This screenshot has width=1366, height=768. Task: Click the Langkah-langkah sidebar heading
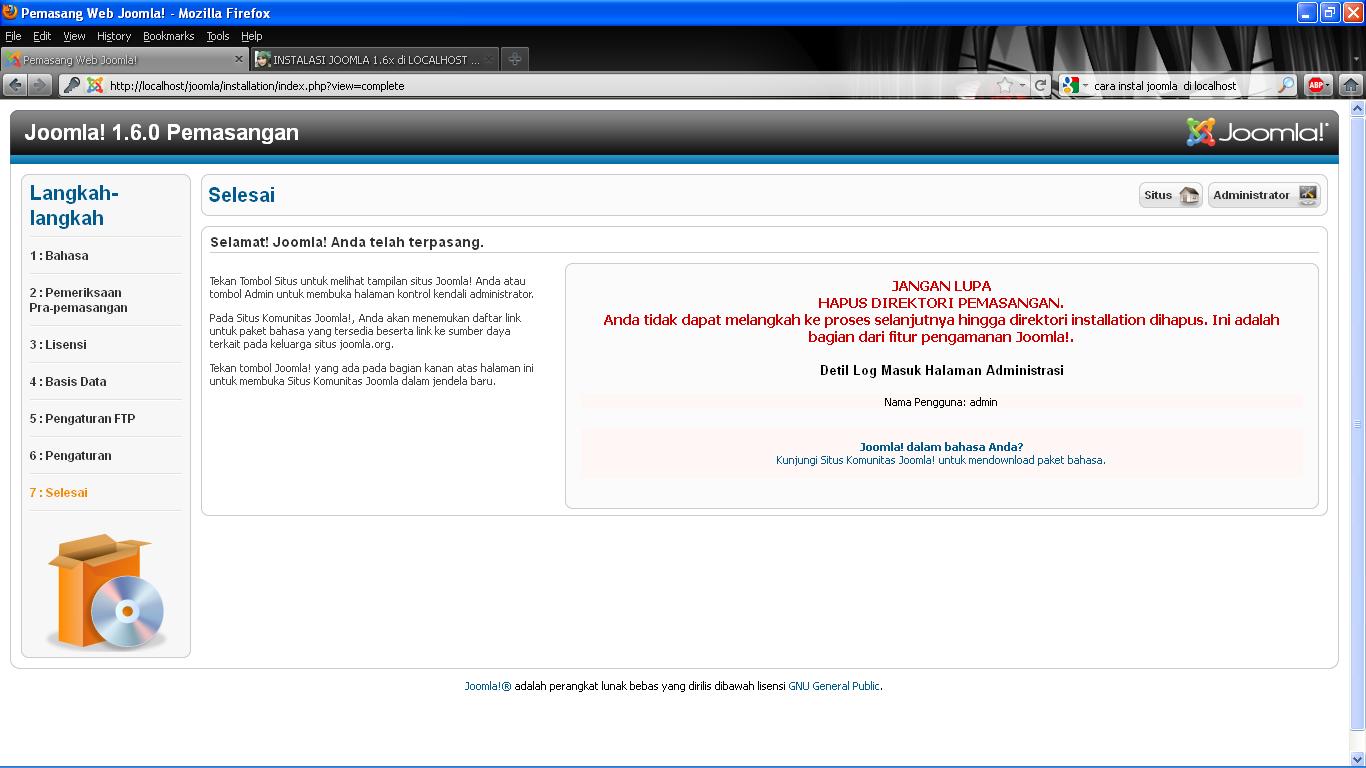point(74,205)
